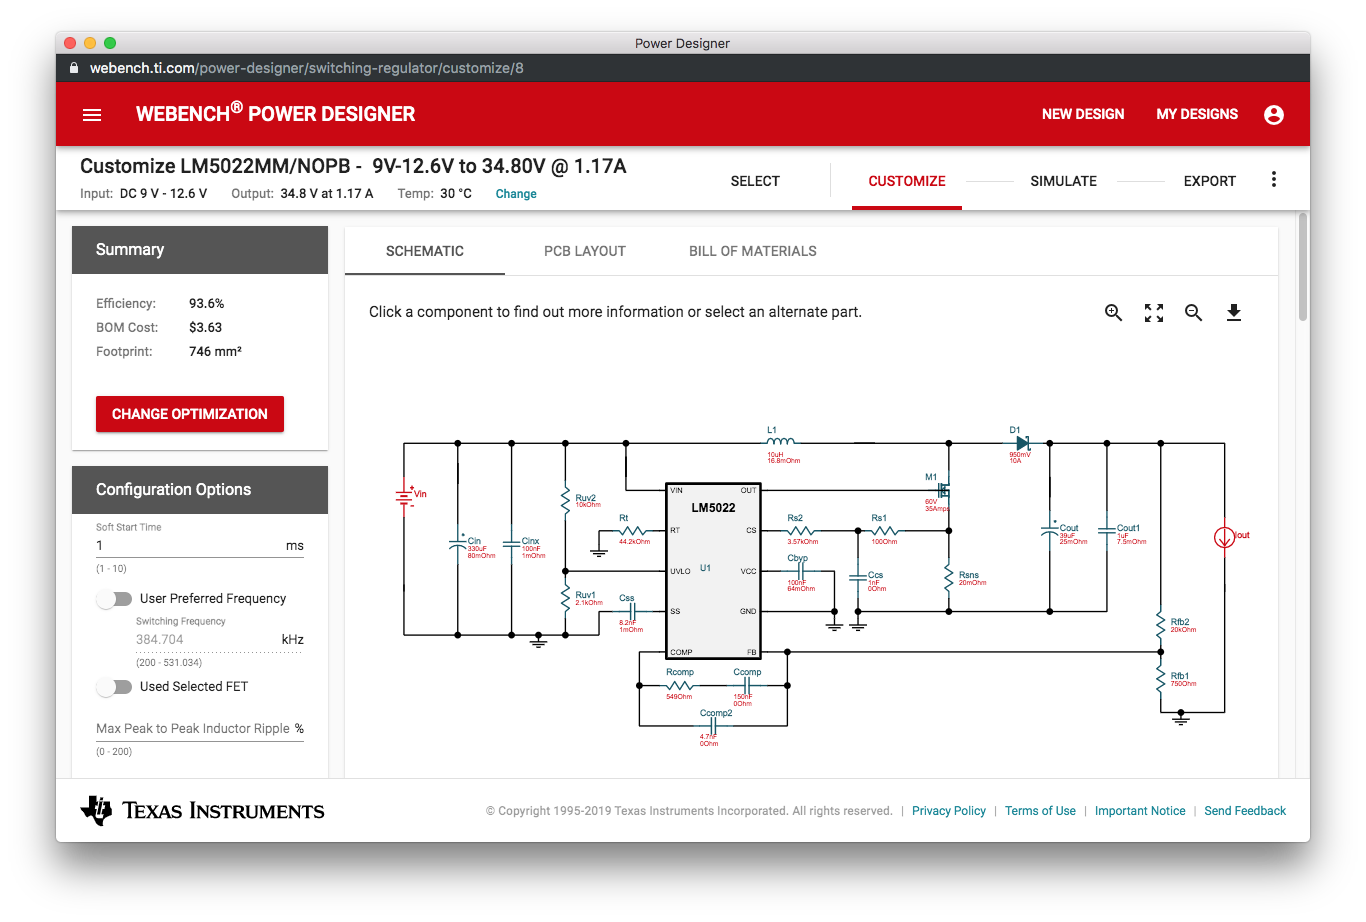Select the Rfb2 feedback resistor symbol
This screenshot has height=922, width=1366.
pos(1161,625)
